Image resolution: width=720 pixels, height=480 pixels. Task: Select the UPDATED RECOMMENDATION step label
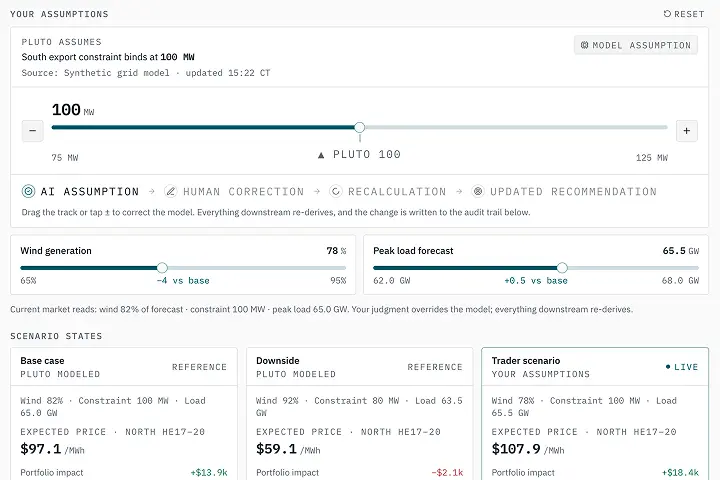click(x=574, y=192)
